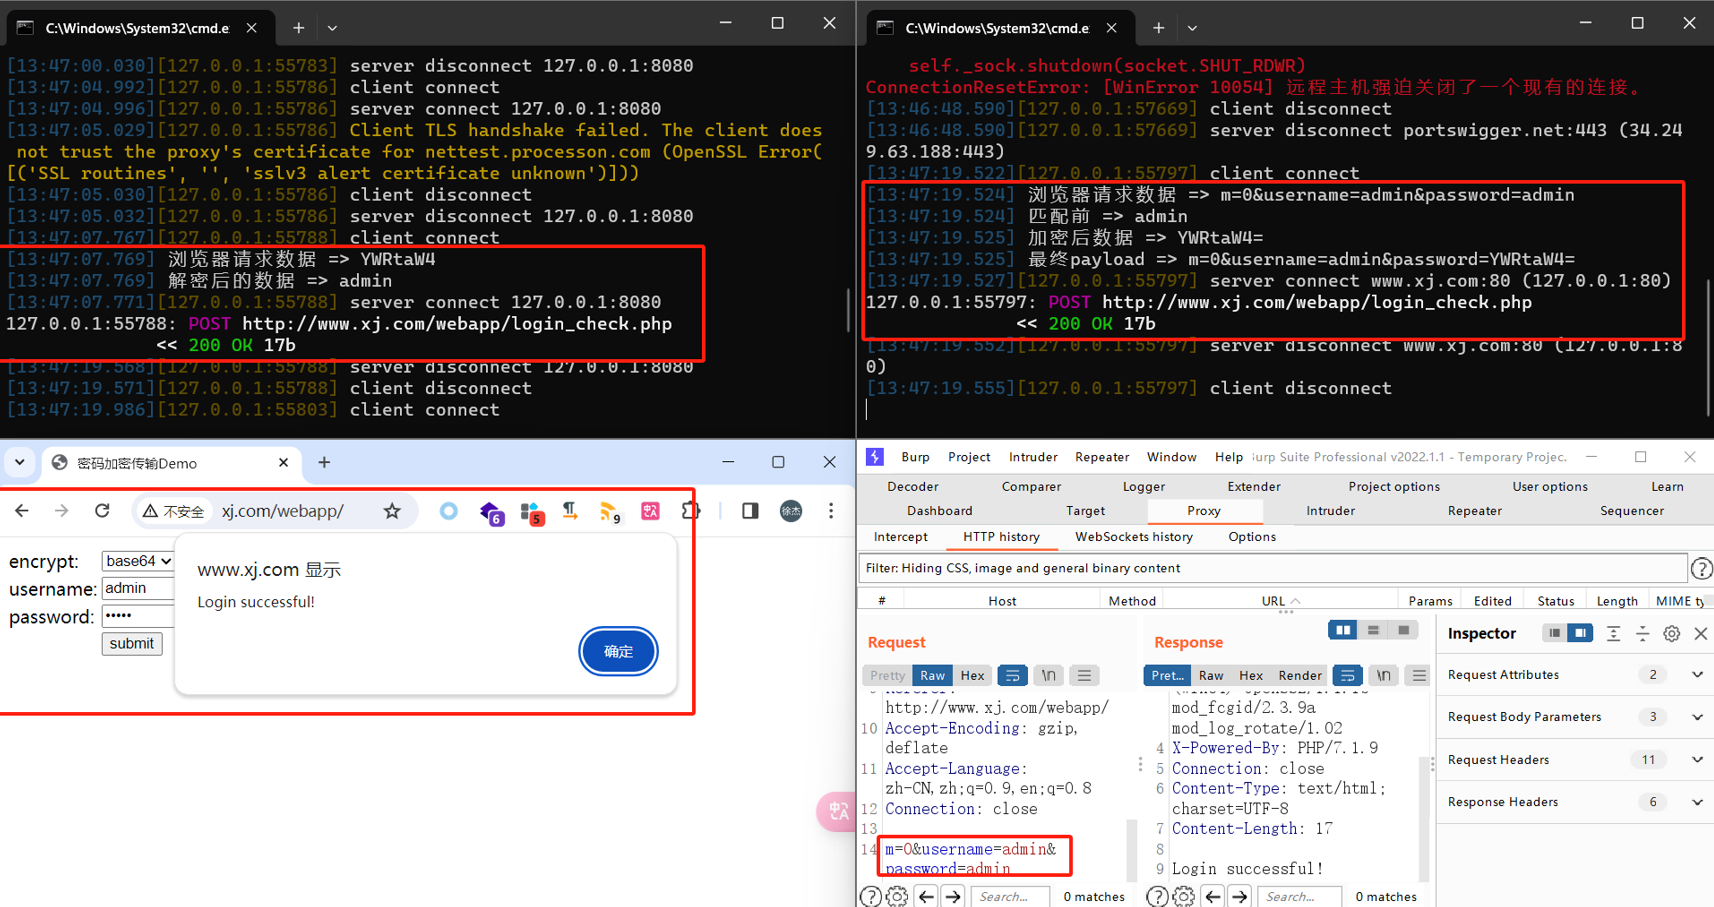Close the Inspector panel
The width and height of the screenshot is (1714, 907).
[x=1700, y=633]
